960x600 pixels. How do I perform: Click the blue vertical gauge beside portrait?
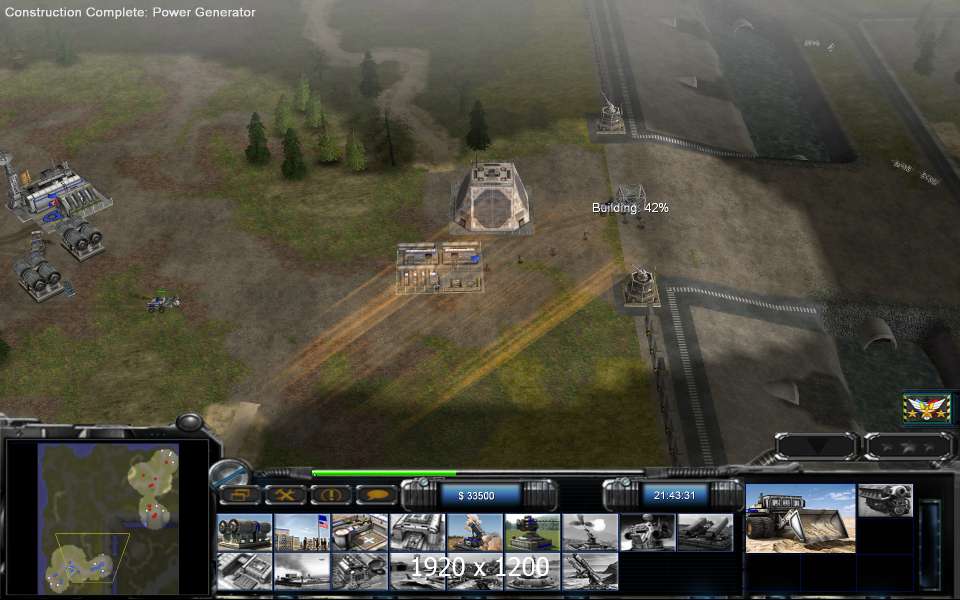930,545
